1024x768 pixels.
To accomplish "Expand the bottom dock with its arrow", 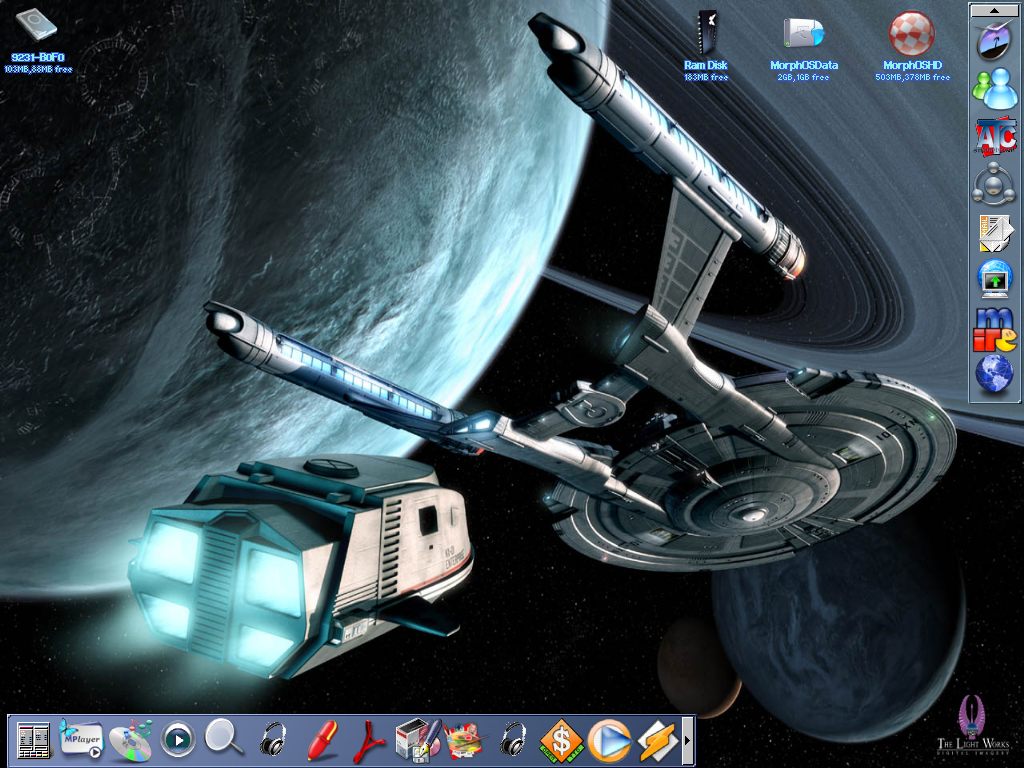I will coord(687,741).
